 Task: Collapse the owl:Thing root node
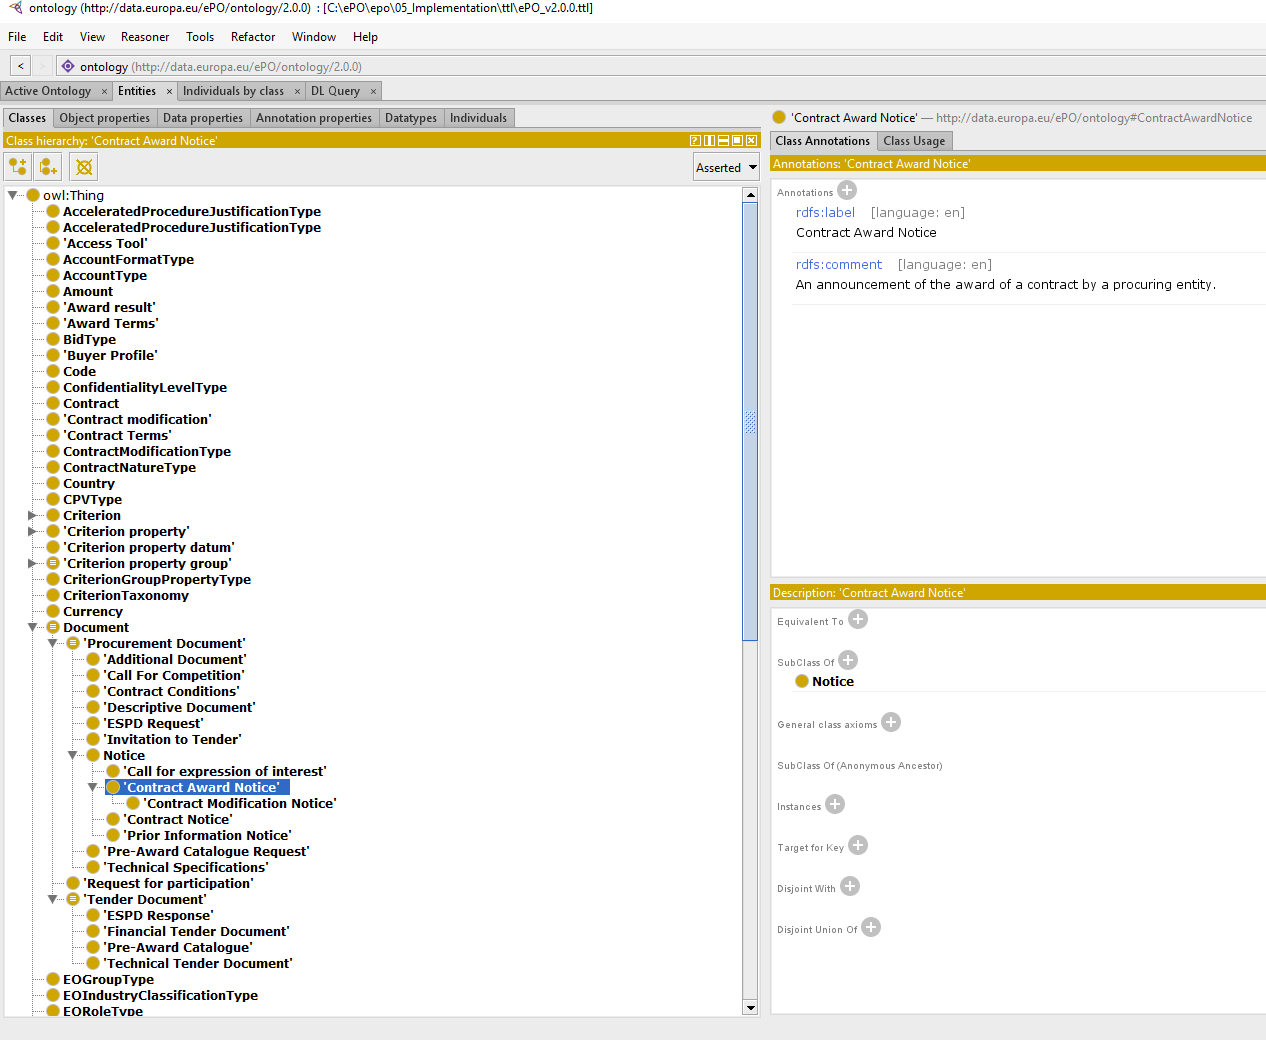coord(13,196)
